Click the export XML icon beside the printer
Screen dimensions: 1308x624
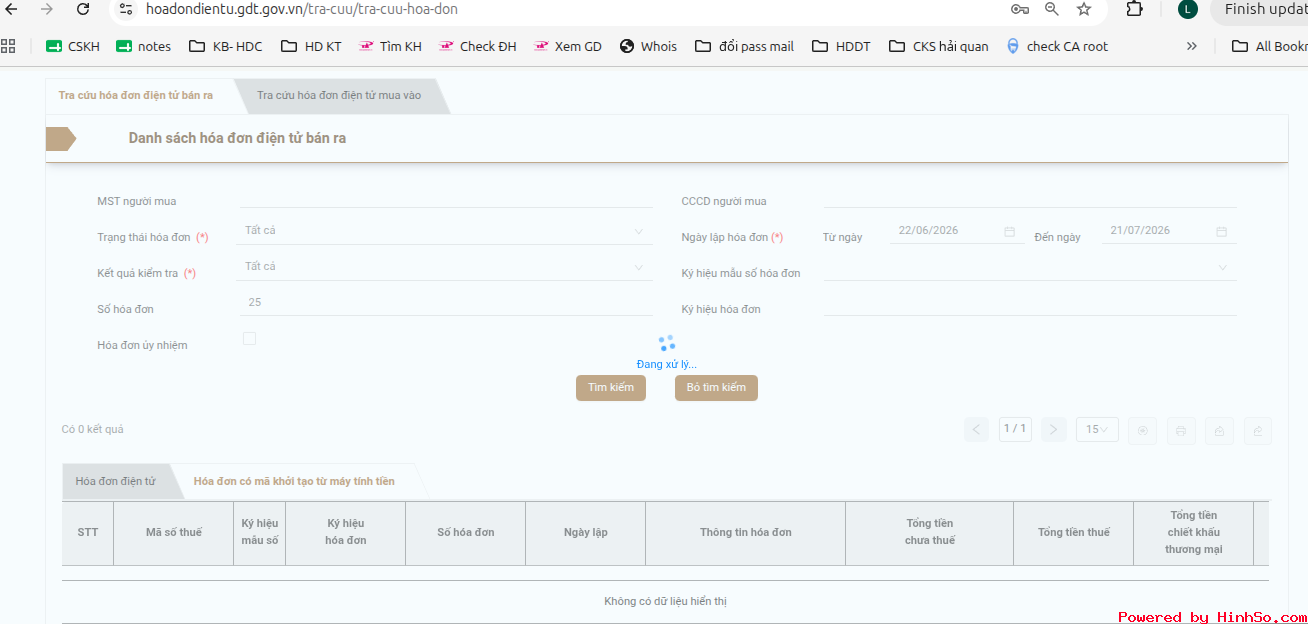click(x=1219, y=431)
